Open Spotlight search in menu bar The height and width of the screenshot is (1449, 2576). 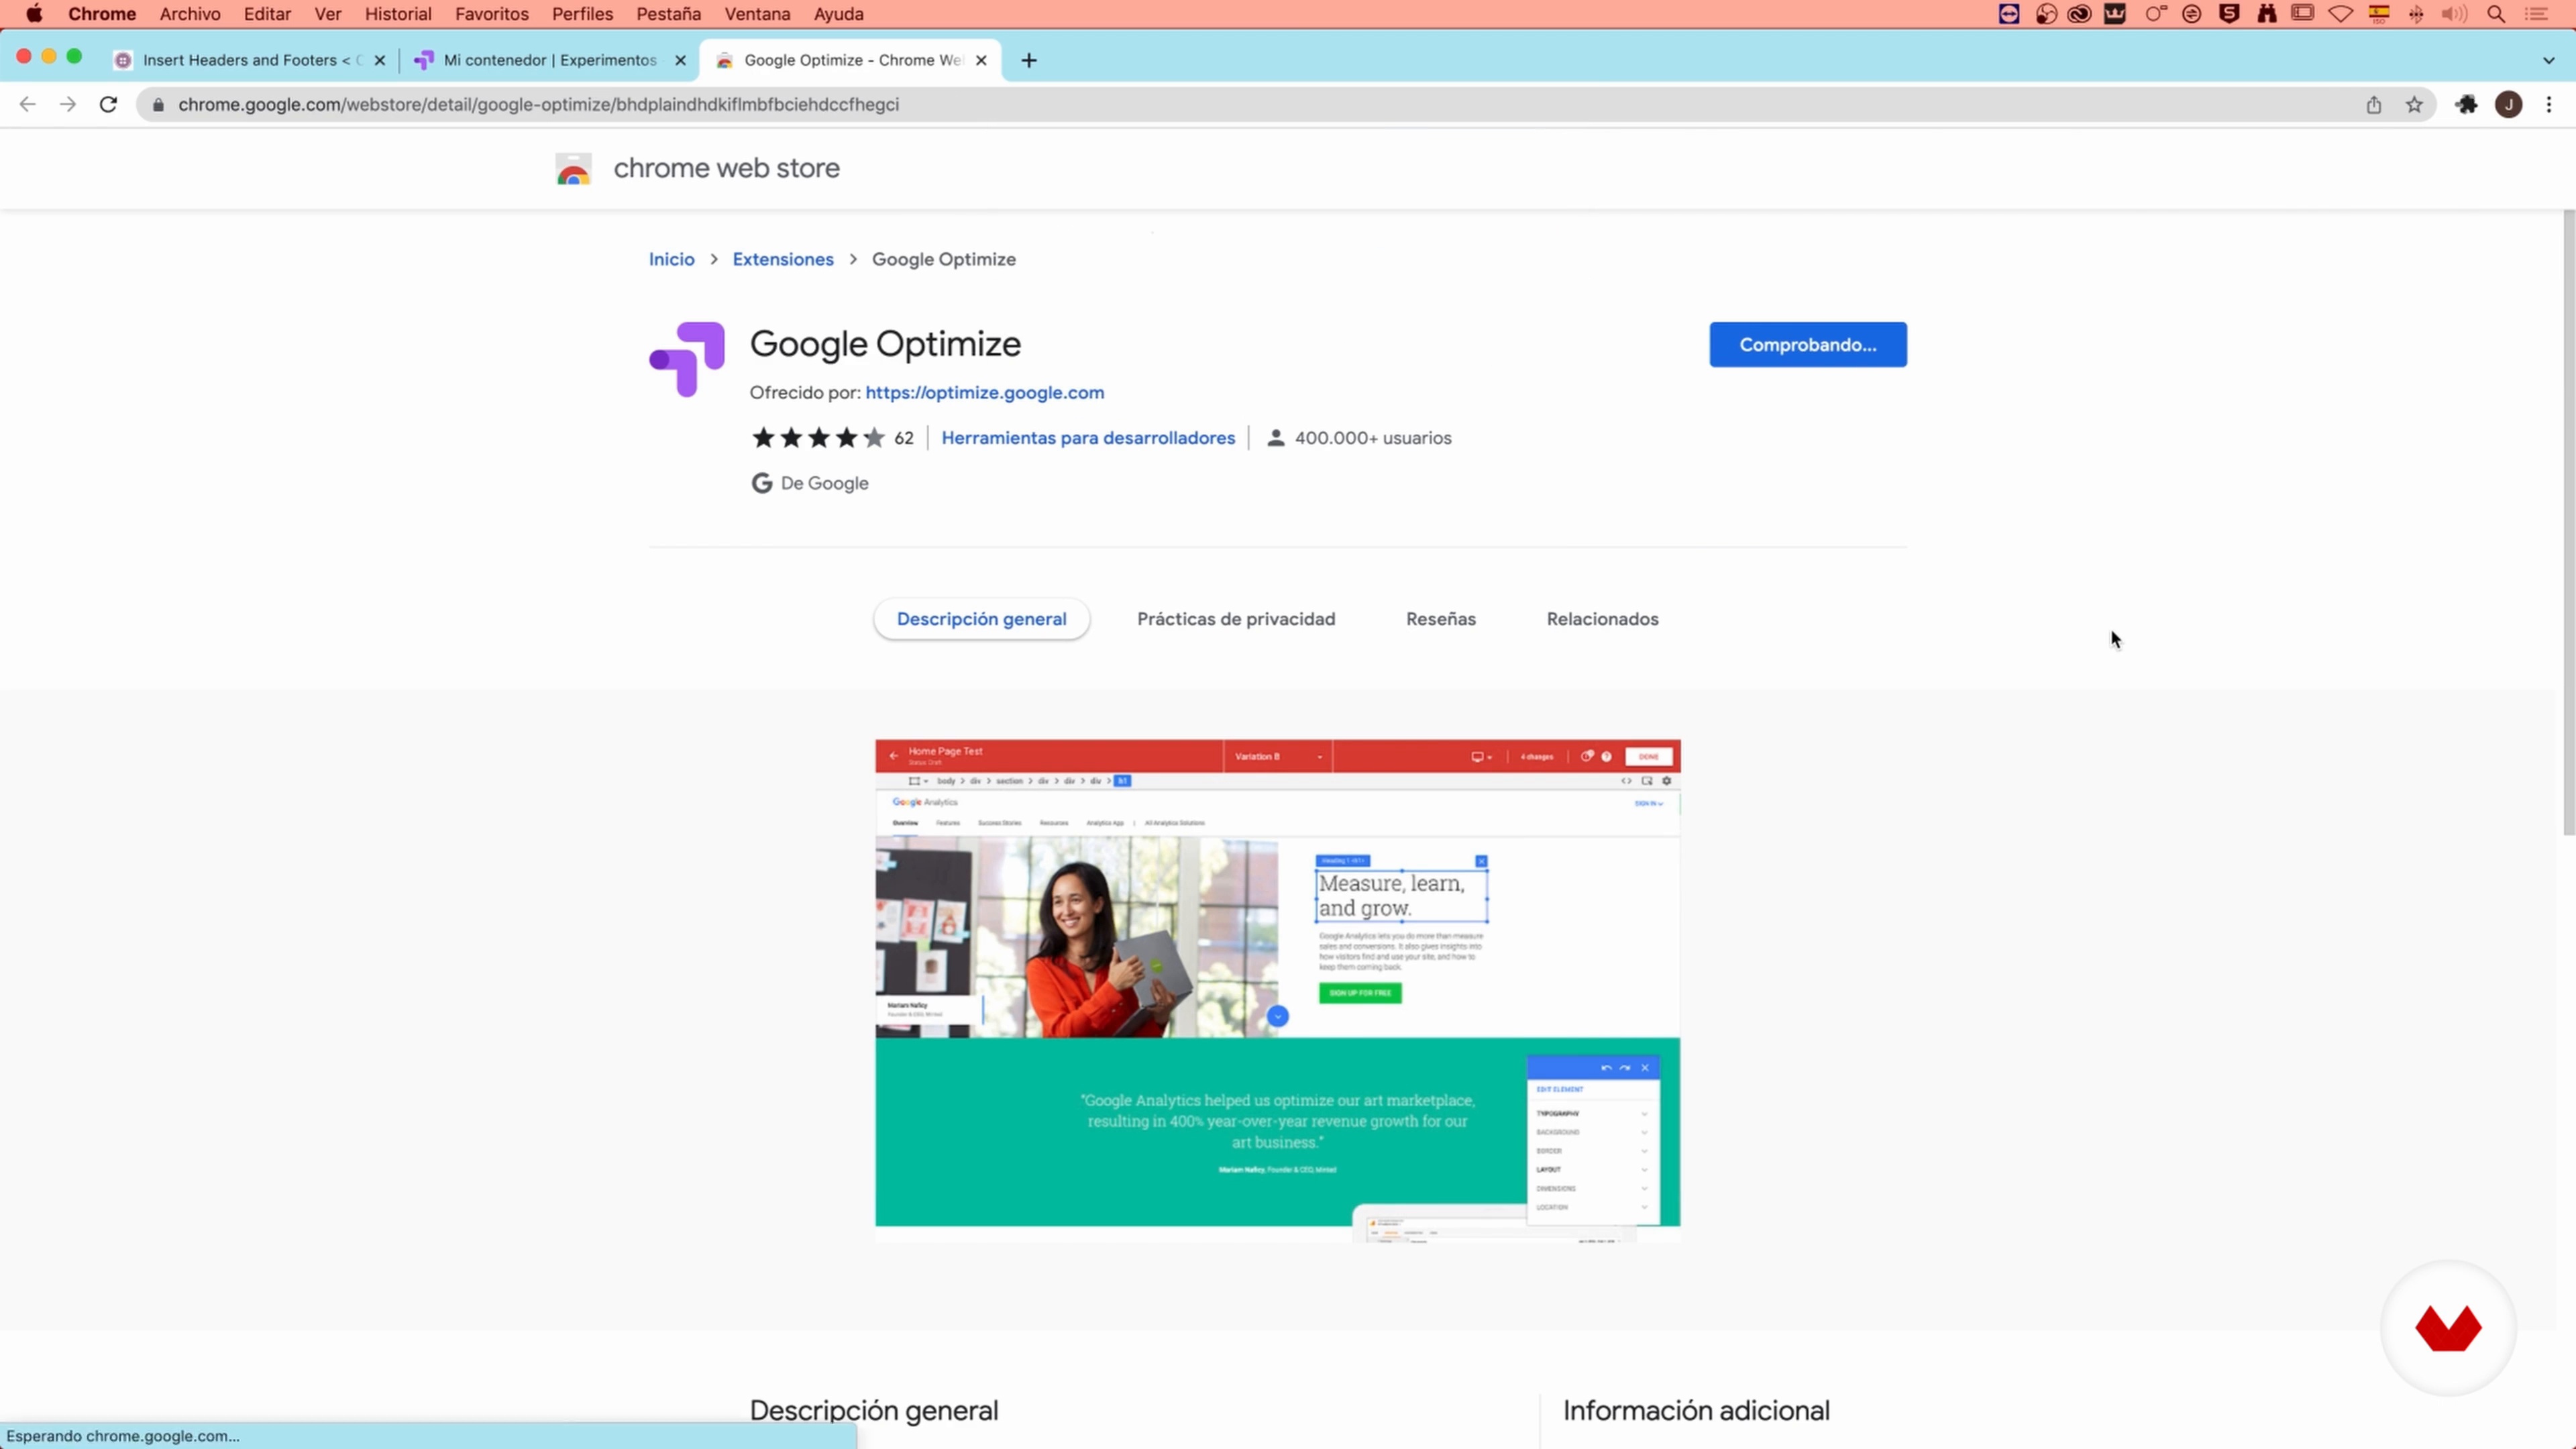[2496, 14]
